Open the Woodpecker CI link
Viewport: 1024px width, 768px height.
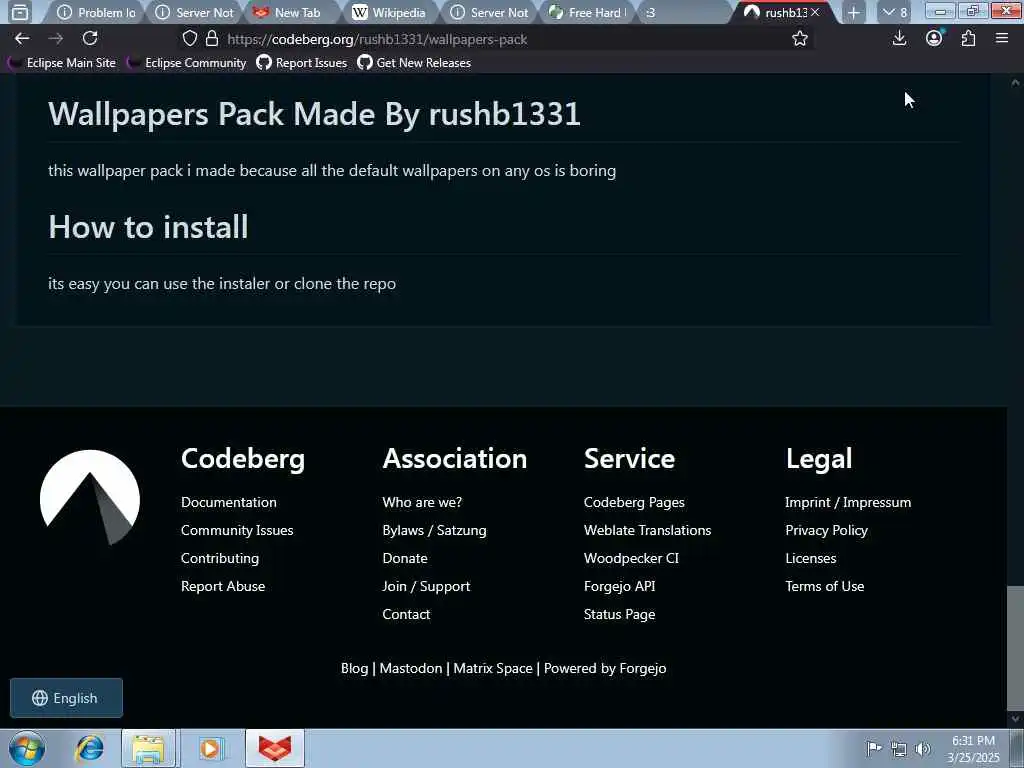click(x=631, y=558)
